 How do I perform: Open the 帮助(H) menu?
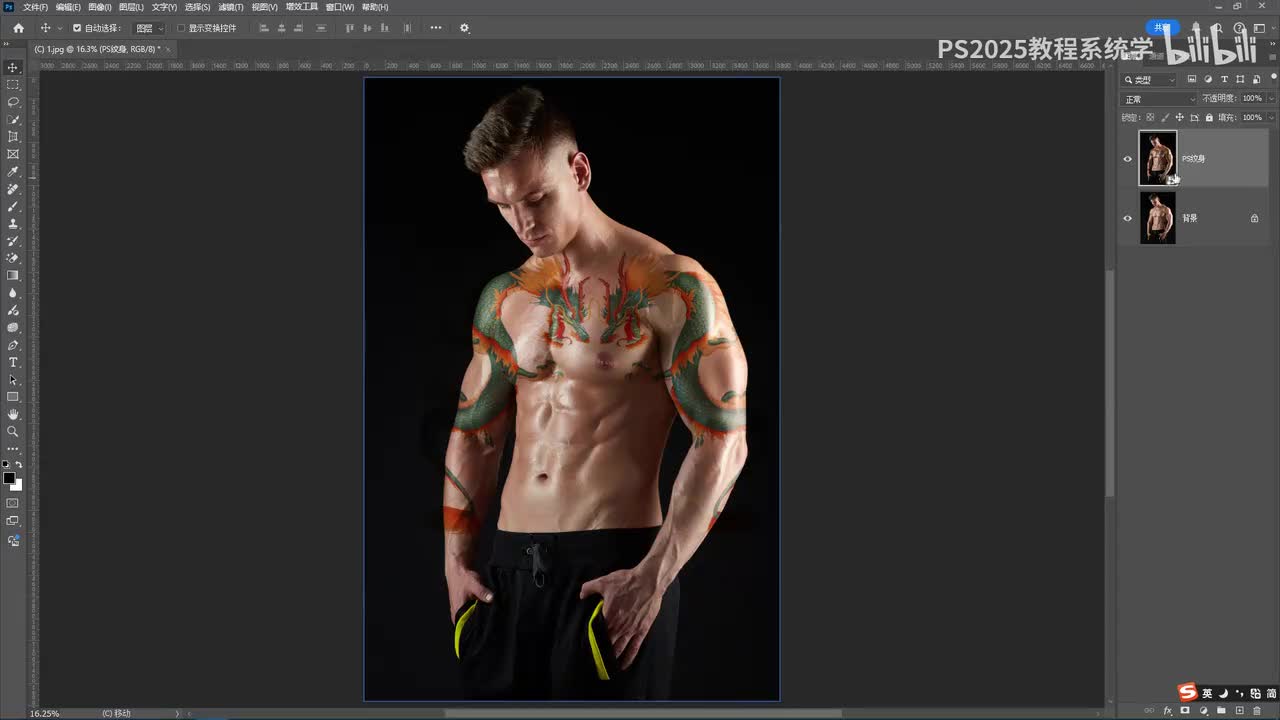click(x=375, y=7)
